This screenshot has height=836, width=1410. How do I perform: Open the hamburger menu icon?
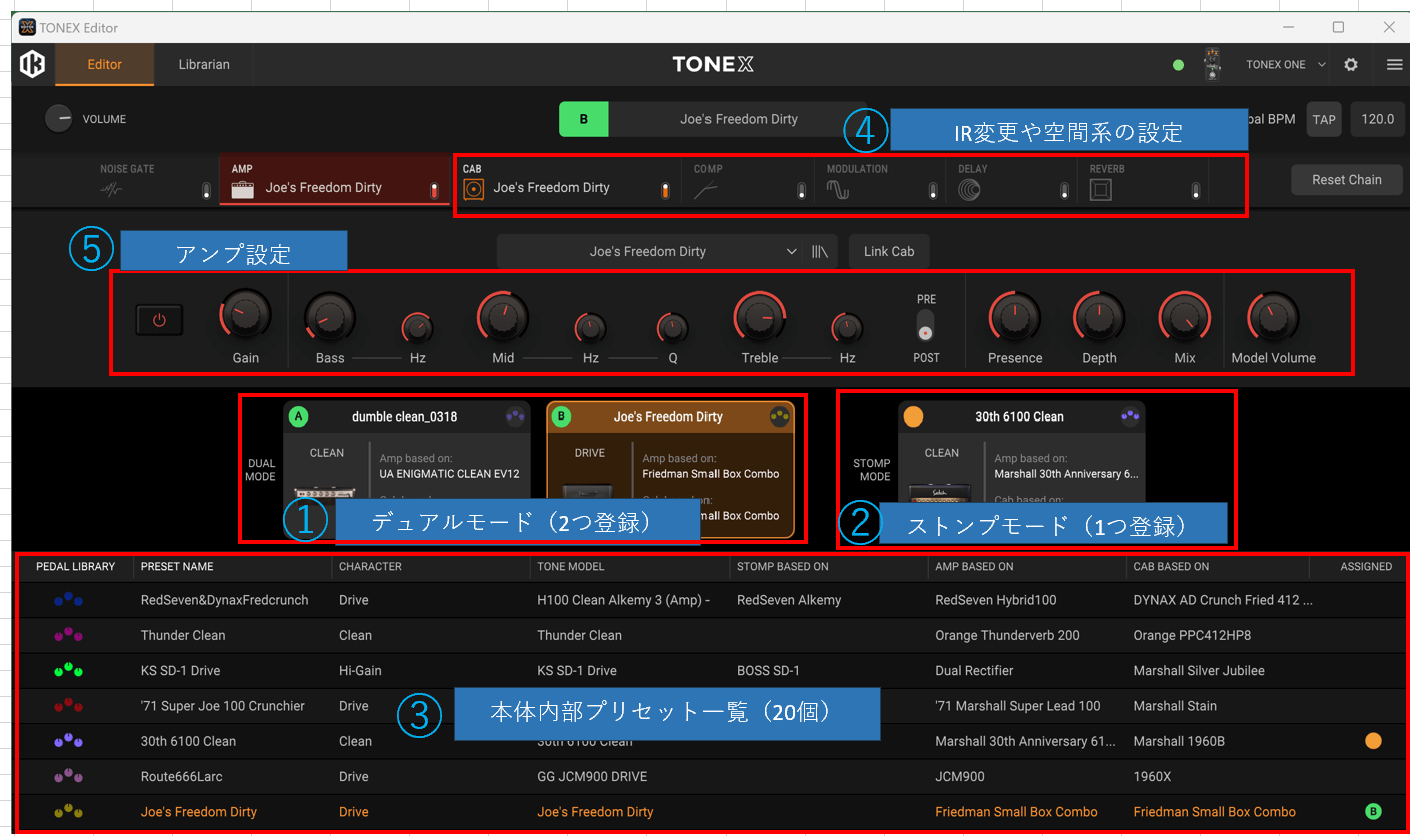[x=1394, y=64]
